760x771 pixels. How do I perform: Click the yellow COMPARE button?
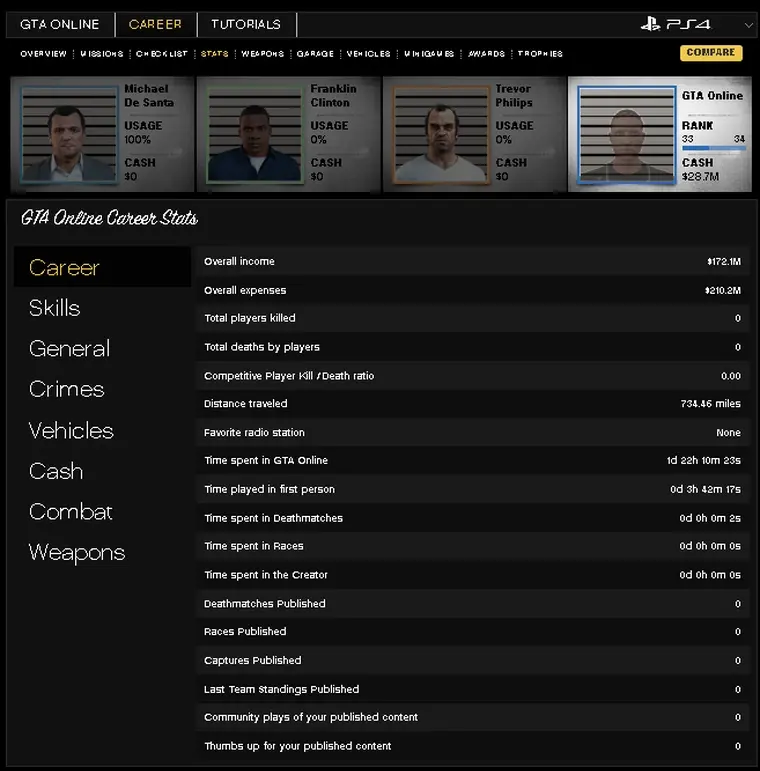[711, 53]
